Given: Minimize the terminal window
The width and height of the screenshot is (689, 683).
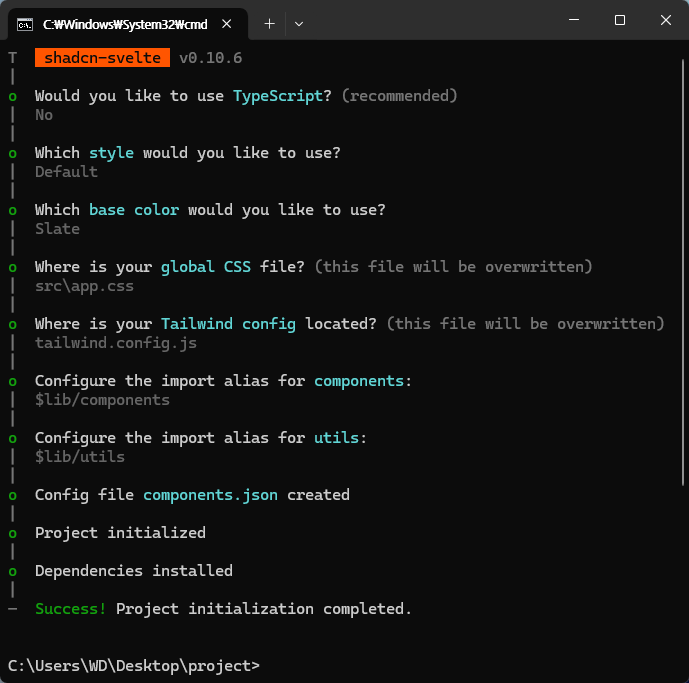Looking at the screenshot, I should [x=574, y=20].
